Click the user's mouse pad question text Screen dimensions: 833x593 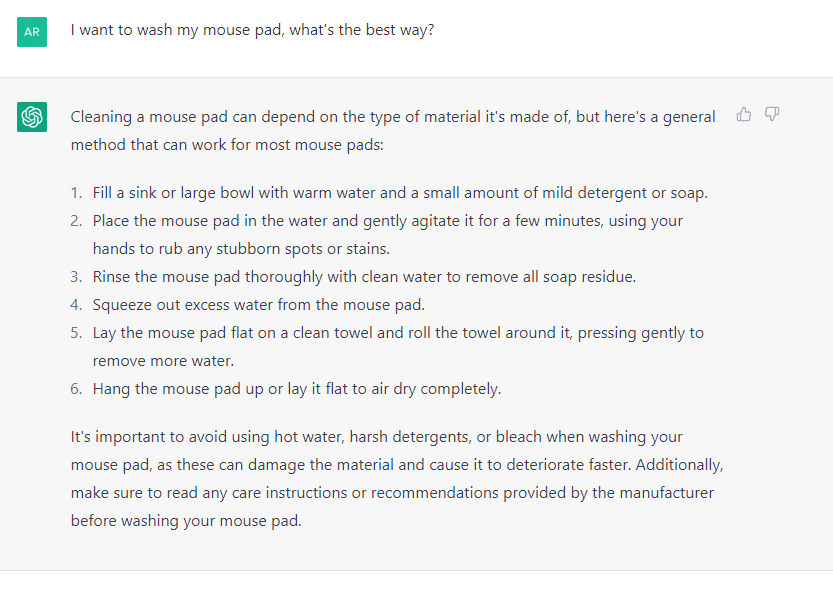(x=252, y=30)
